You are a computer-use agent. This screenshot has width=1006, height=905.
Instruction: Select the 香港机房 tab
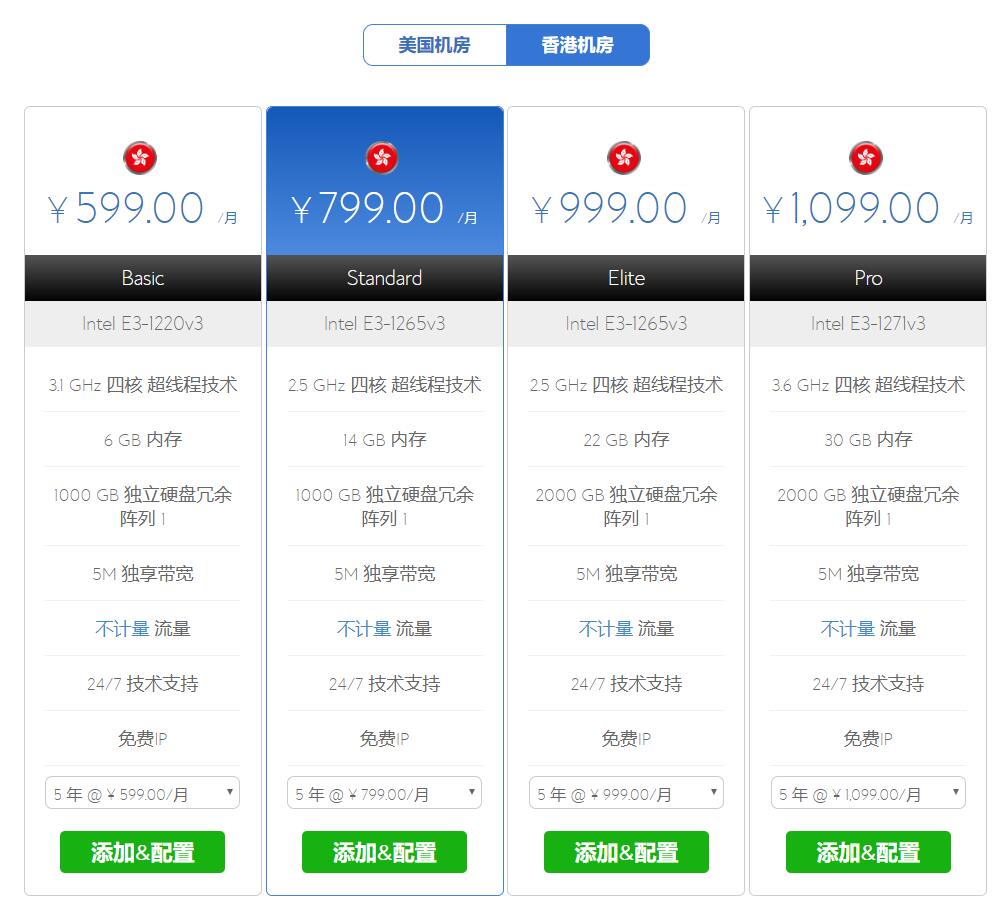click(x=578, y=45)
